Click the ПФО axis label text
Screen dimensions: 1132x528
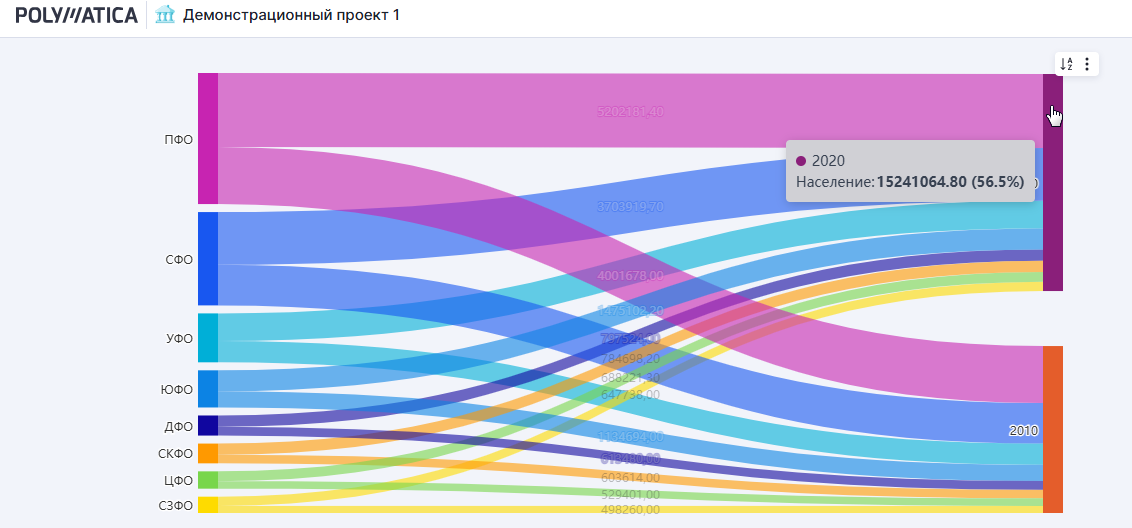pyautogui.click(x=178, y=140)
